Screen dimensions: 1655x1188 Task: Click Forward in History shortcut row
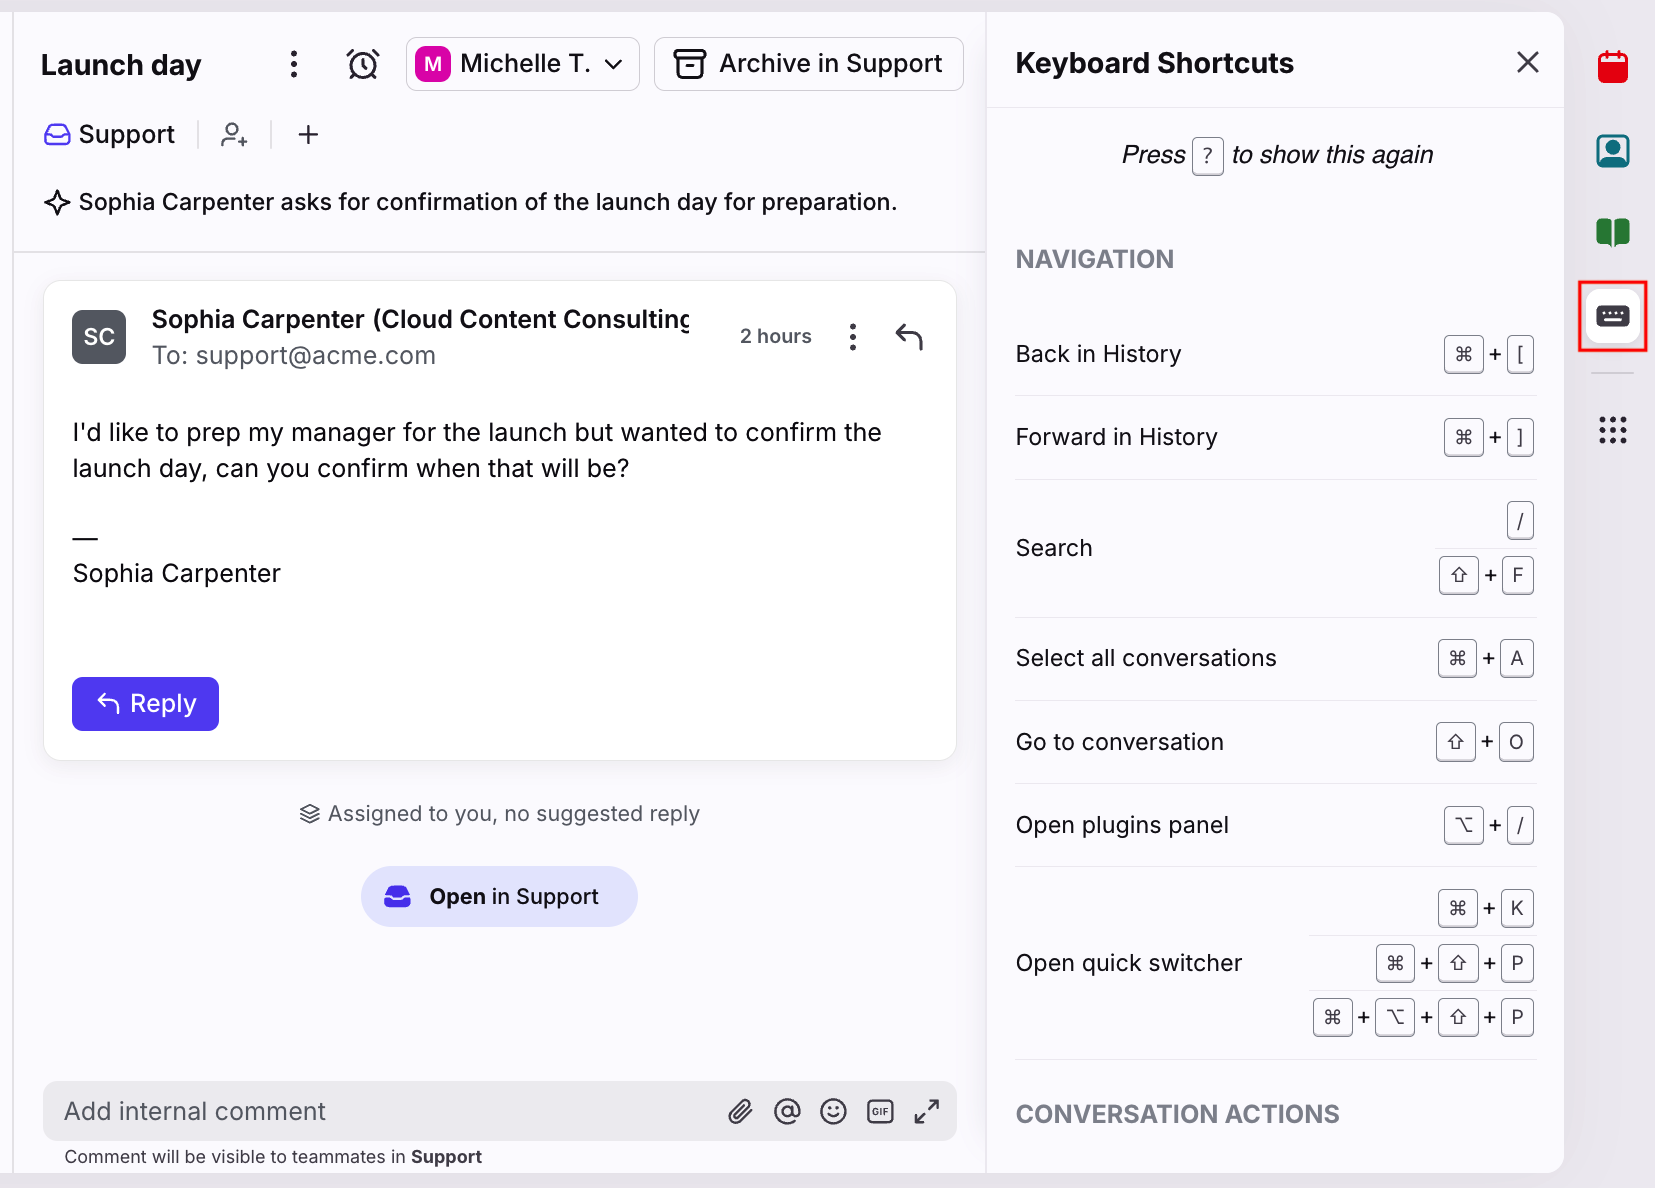point(1275,437)
